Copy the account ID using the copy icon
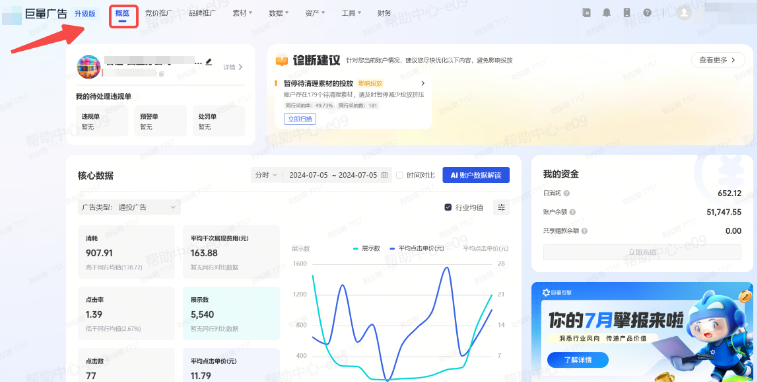Screen dimensions: 757x382 162,74
